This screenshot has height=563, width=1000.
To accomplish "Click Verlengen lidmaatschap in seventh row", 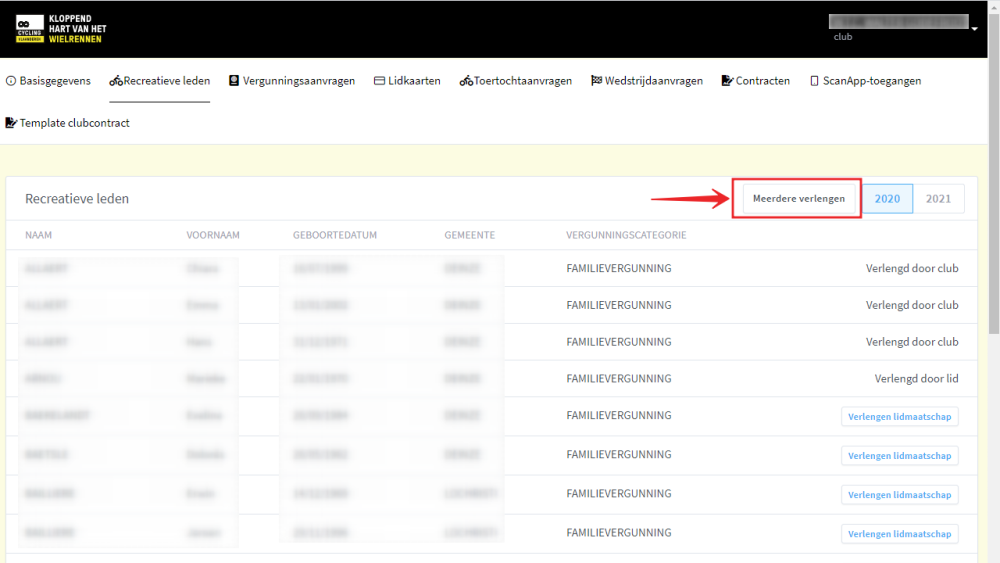I will [x=899, y=495].
